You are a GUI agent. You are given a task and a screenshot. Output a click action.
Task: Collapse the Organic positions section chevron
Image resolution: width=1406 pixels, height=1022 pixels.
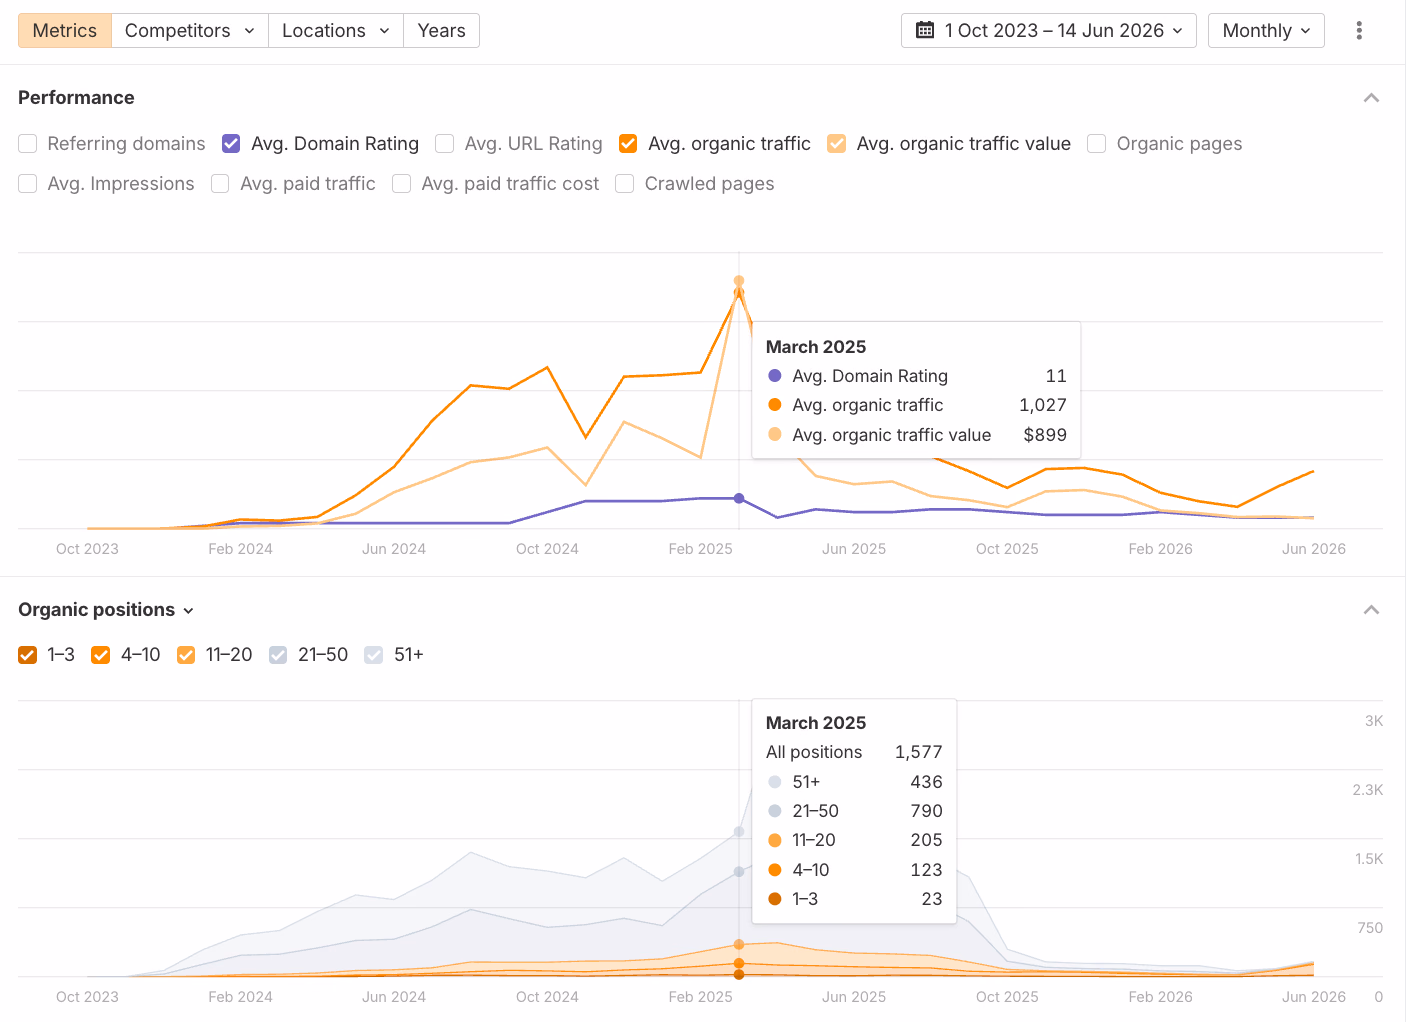1371,610
